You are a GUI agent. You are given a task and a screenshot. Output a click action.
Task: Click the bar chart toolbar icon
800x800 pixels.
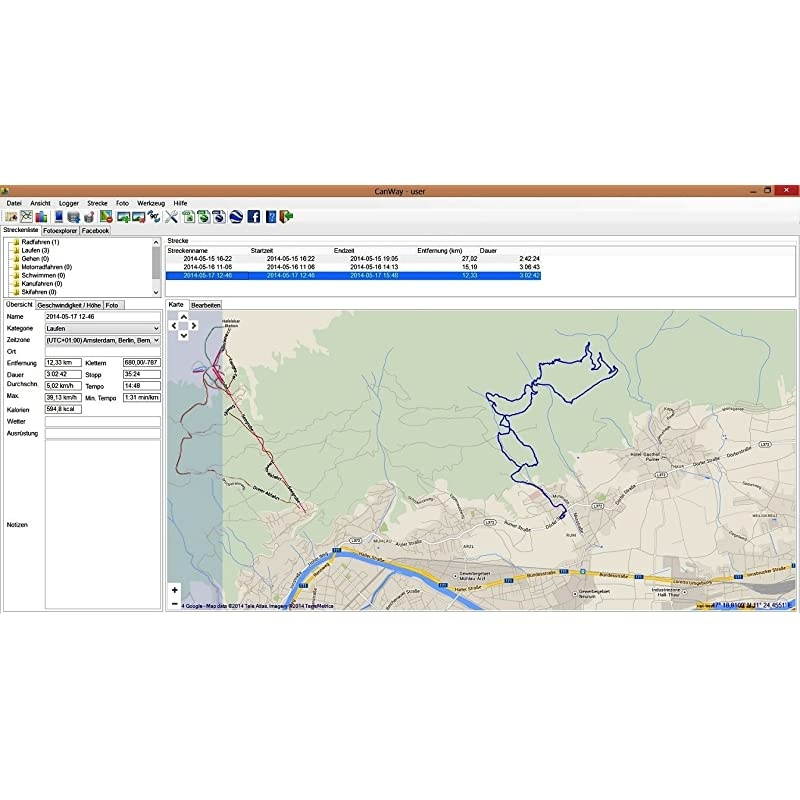click(41, 216)
